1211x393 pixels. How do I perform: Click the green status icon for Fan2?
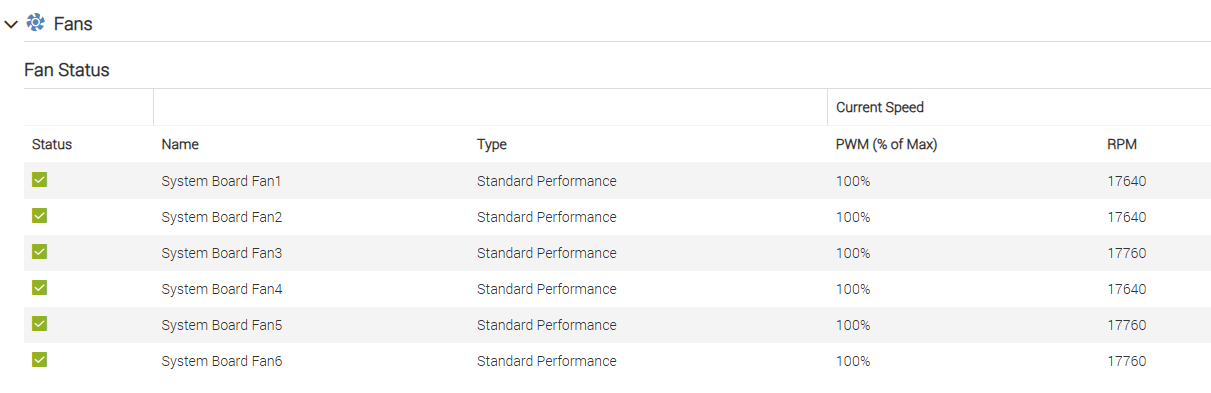(x=40, y=216)
